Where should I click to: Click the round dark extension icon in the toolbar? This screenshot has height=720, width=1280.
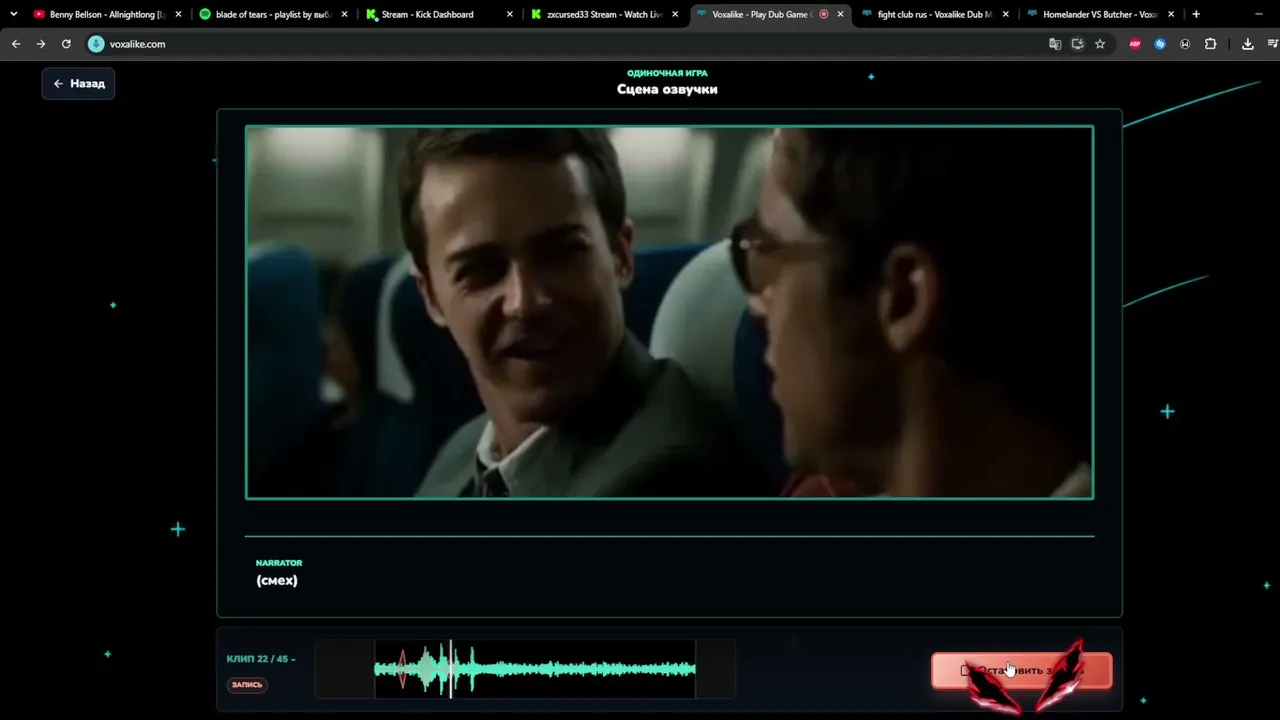(x=1185, y=44)
